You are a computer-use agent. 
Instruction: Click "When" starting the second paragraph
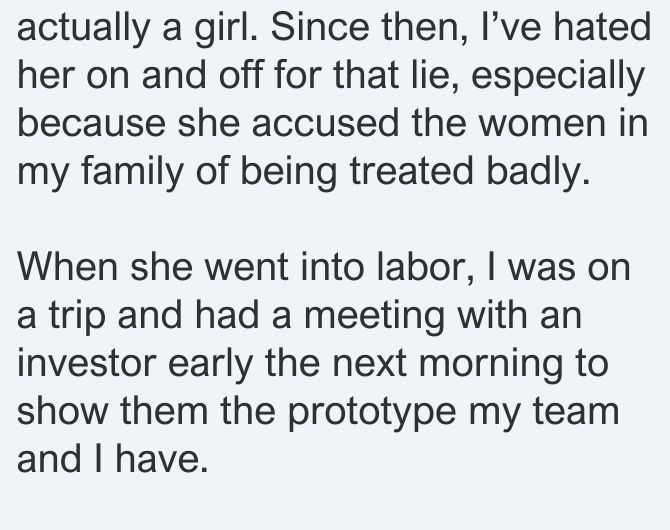[x=68, y=266]
